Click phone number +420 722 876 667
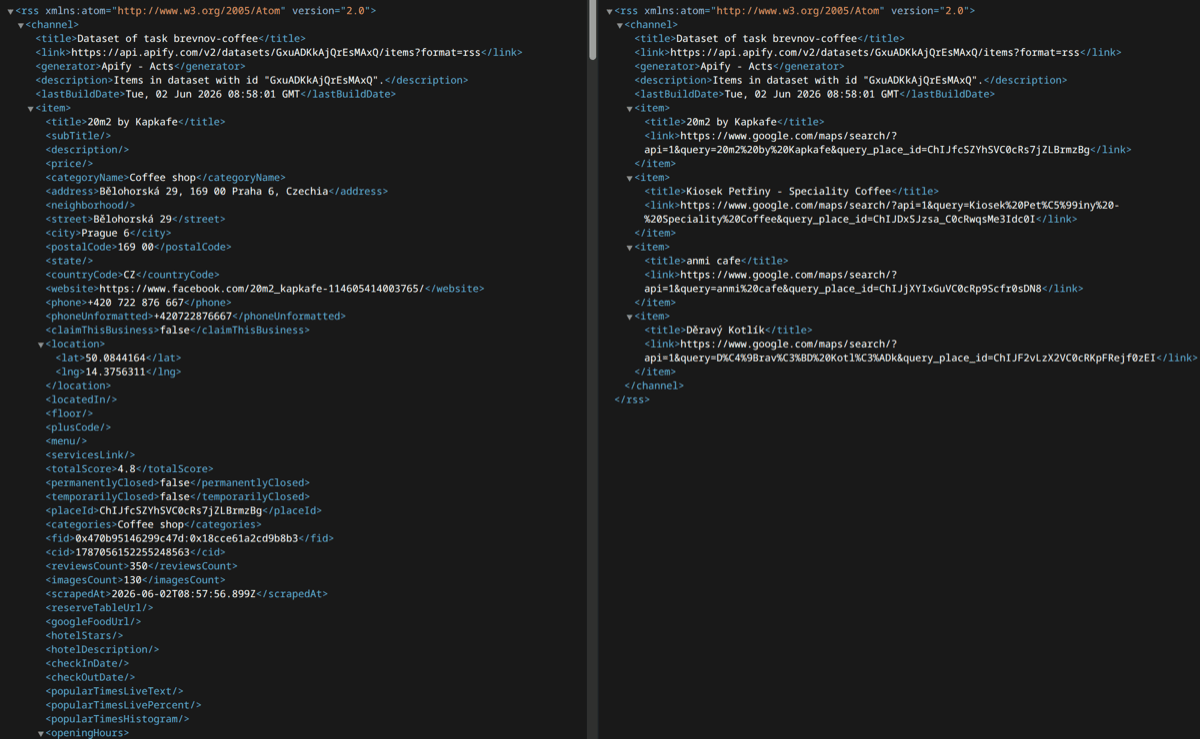Screen dimensions: 1200x739 coord(138,302)
